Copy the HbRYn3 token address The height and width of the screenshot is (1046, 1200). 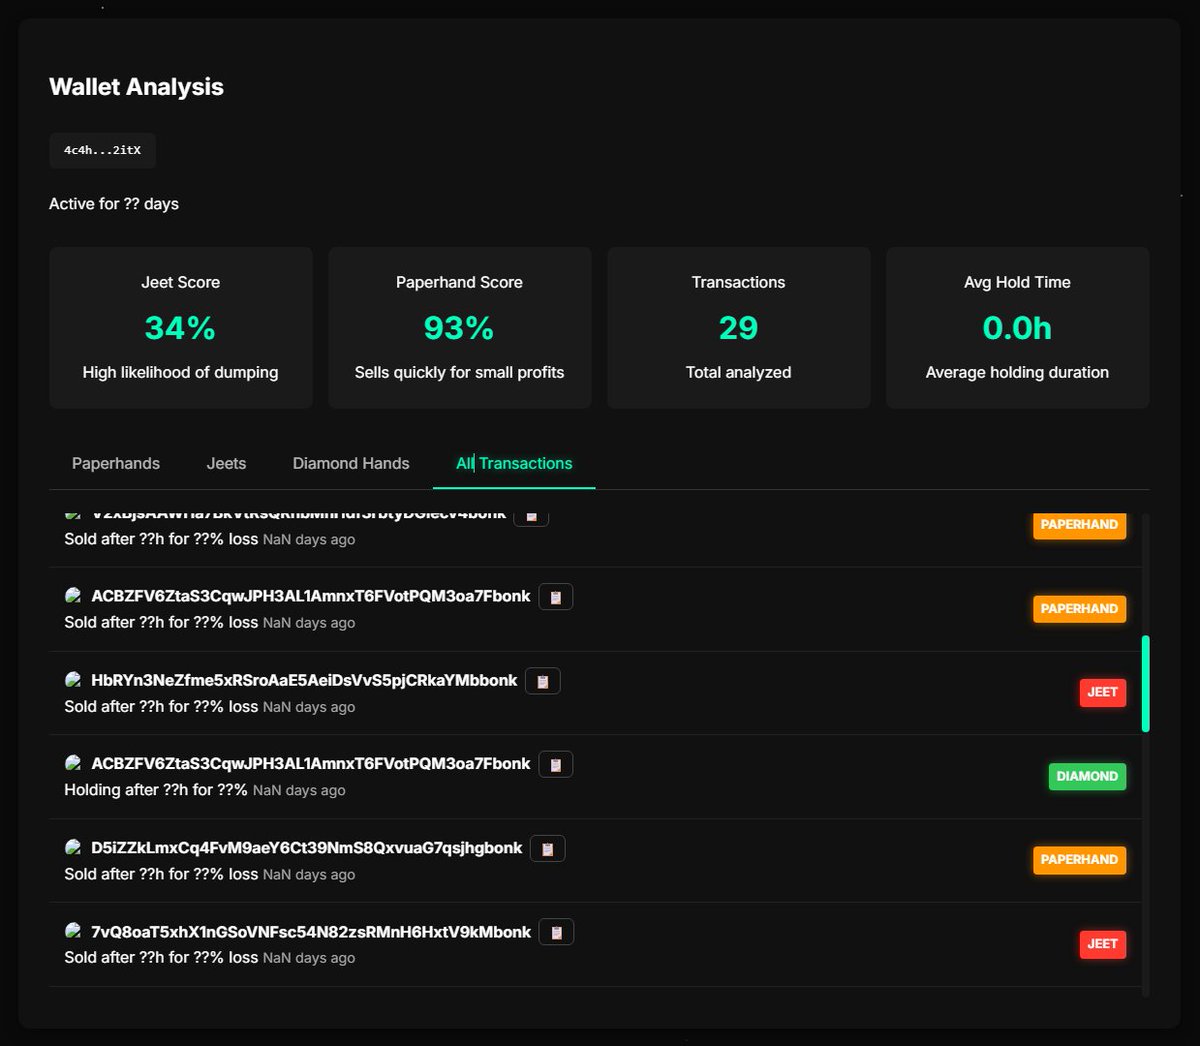click(x=543, y=680)
